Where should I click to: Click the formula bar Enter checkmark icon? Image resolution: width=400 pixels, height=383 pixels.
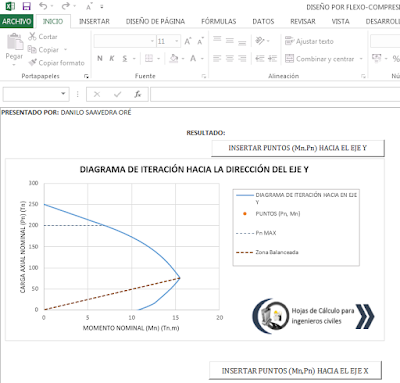(117, 95)
